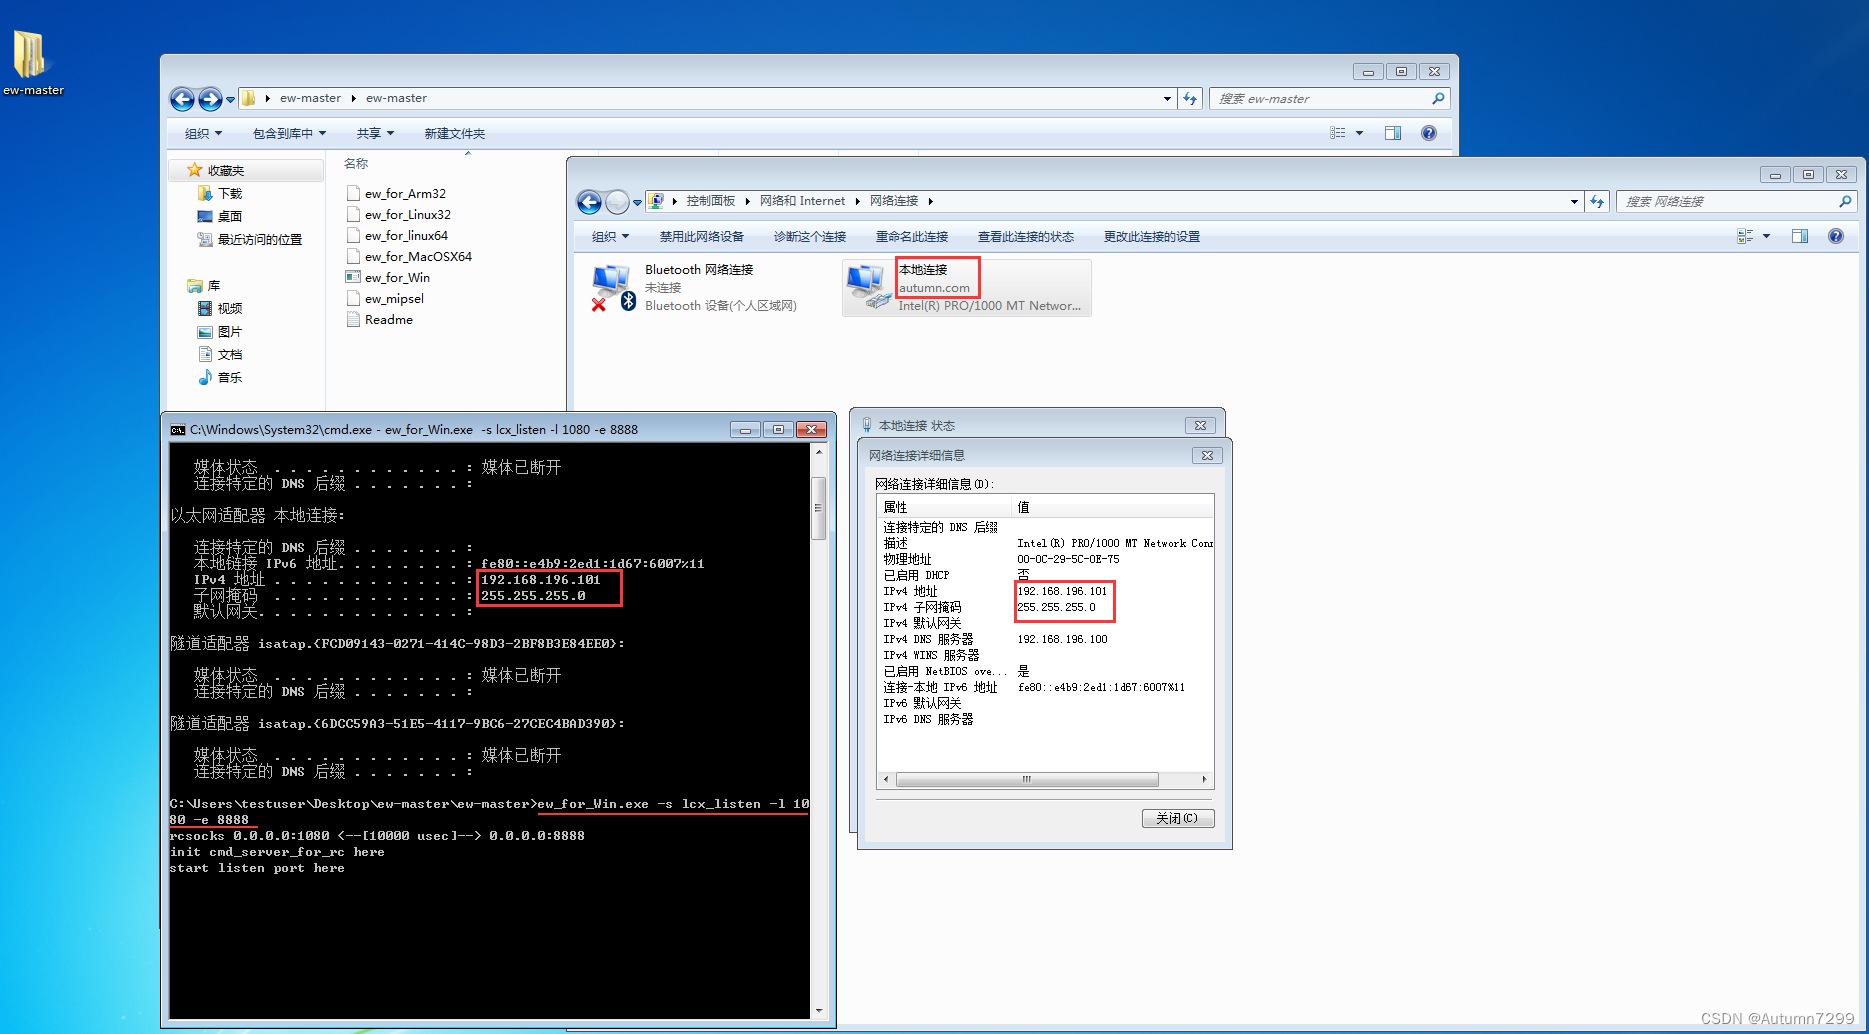Open the 组织 menu in the ew-master window
Screen dimensions: 1869x1034
click(x=203, y=134)
